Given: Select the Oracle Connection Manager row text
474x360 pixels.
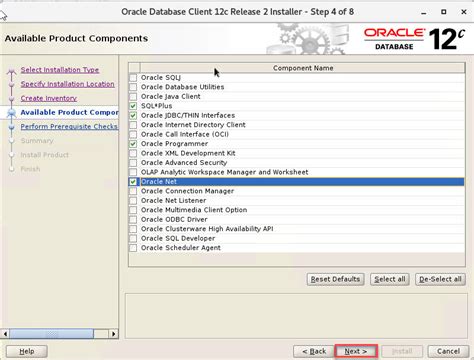Looking at the screenshot, I should (x=187, y=191).
